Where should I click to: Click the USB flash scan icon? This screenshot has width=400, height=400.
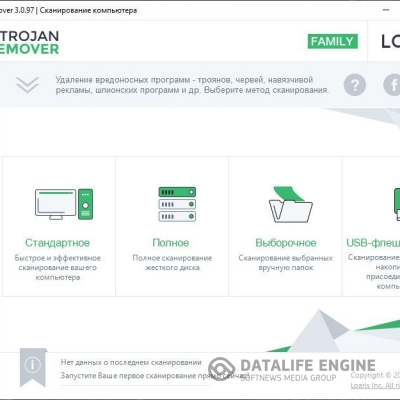click(397, 204)
